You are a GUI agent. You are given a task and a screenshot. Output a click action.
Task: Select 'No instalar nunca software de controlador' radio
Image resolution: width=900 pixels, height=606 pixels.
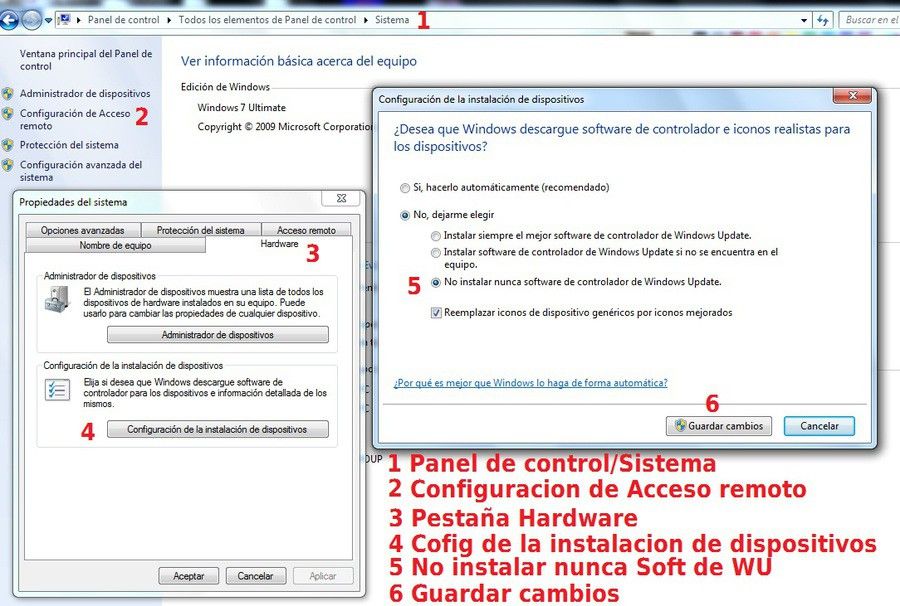click(x=436, y=282)
